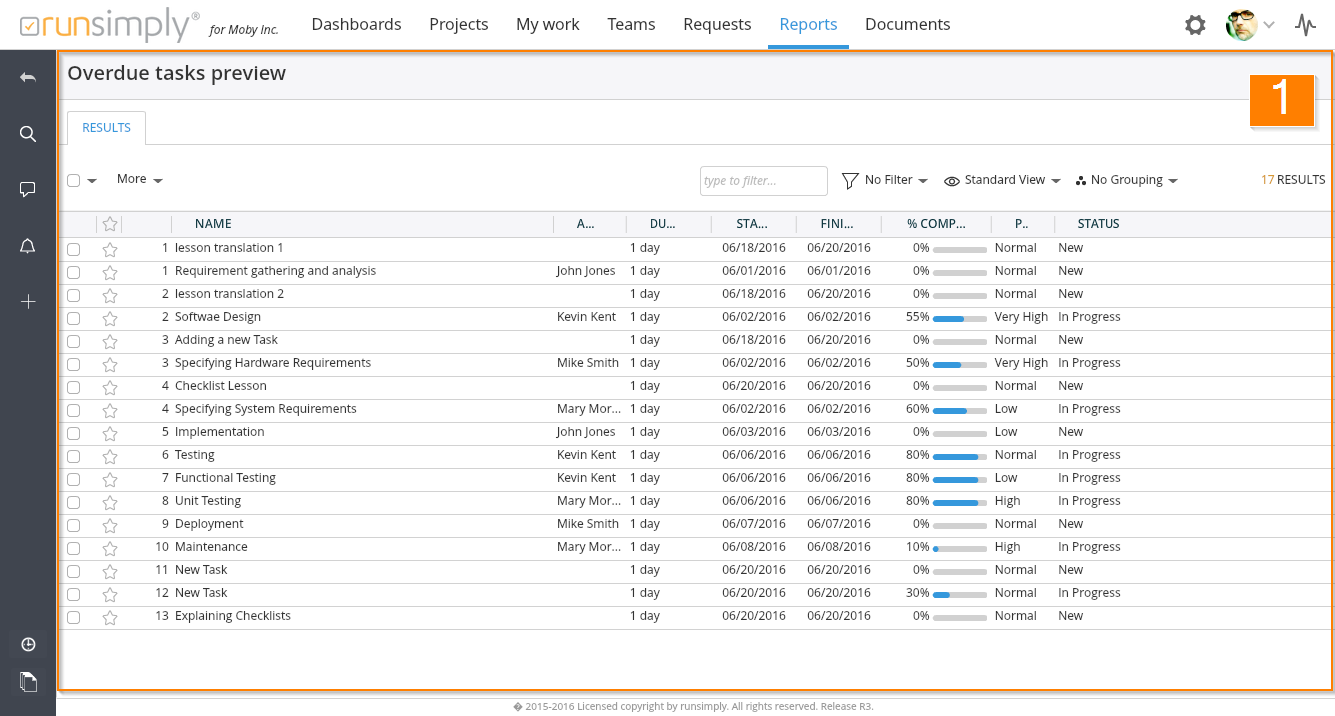
Task: Click the type to filter input field
Action: click(763, 181)
